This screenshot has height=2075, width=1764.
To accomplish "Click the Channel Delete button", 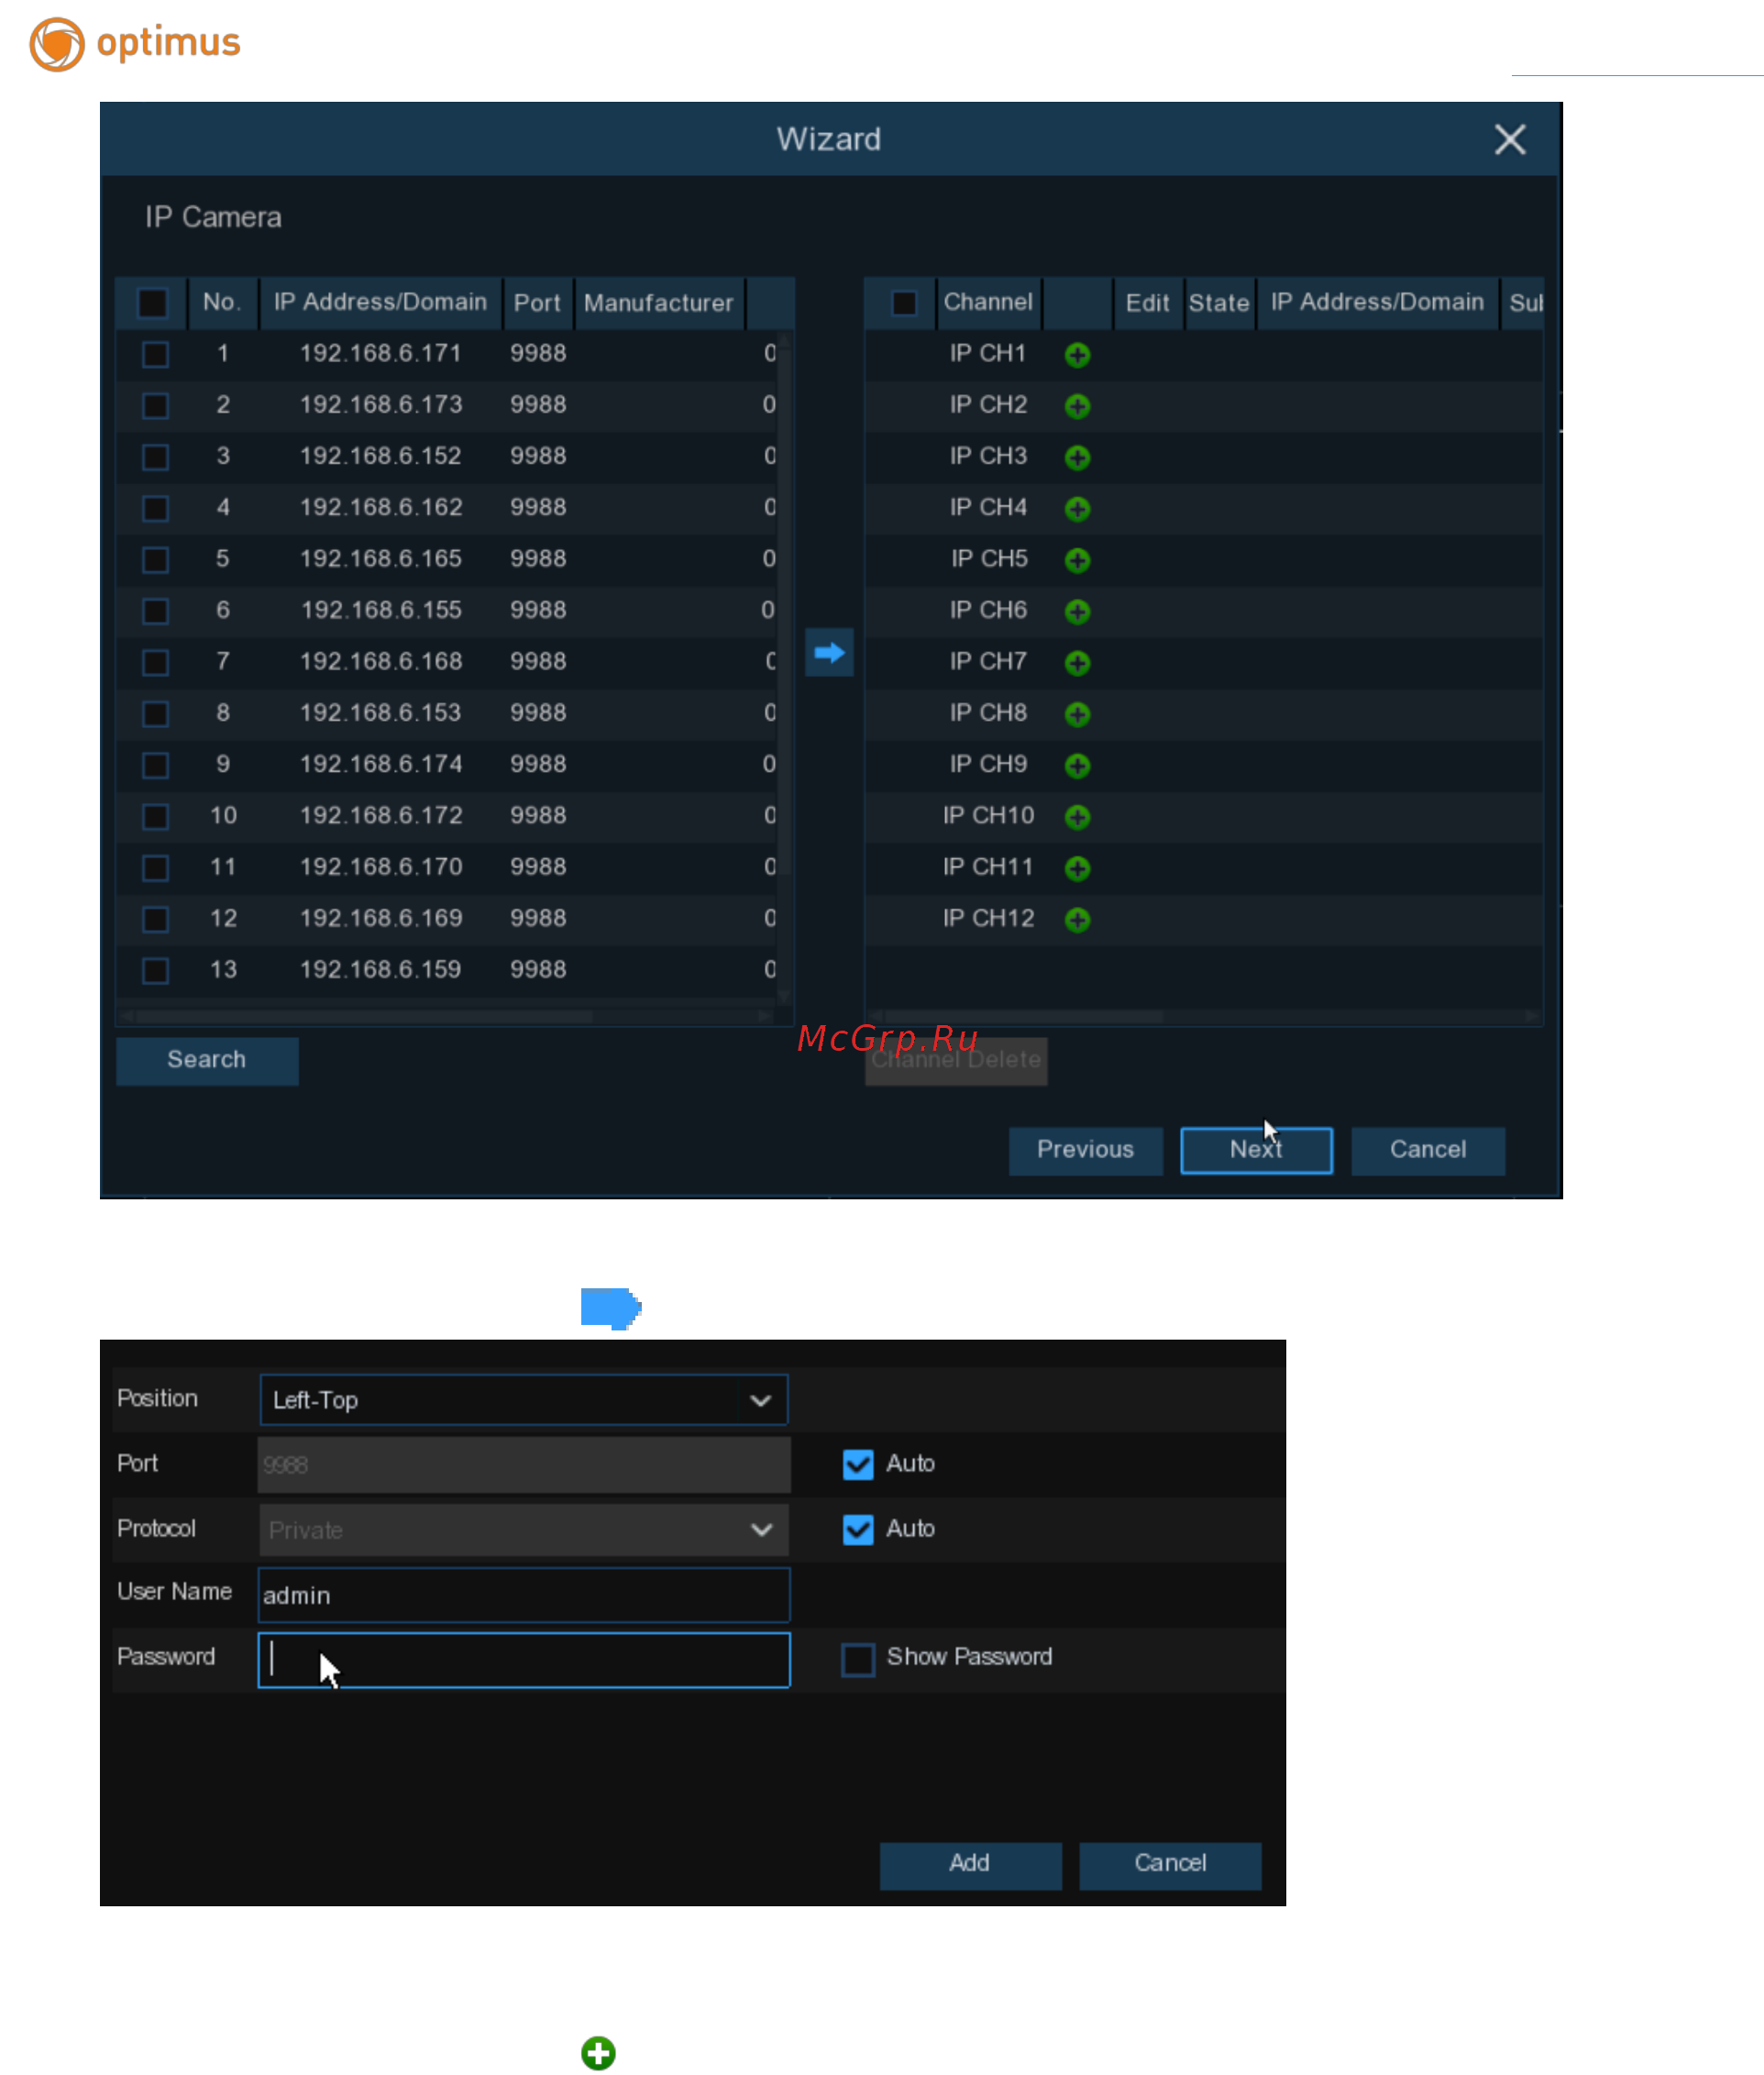I will 956,1060.
